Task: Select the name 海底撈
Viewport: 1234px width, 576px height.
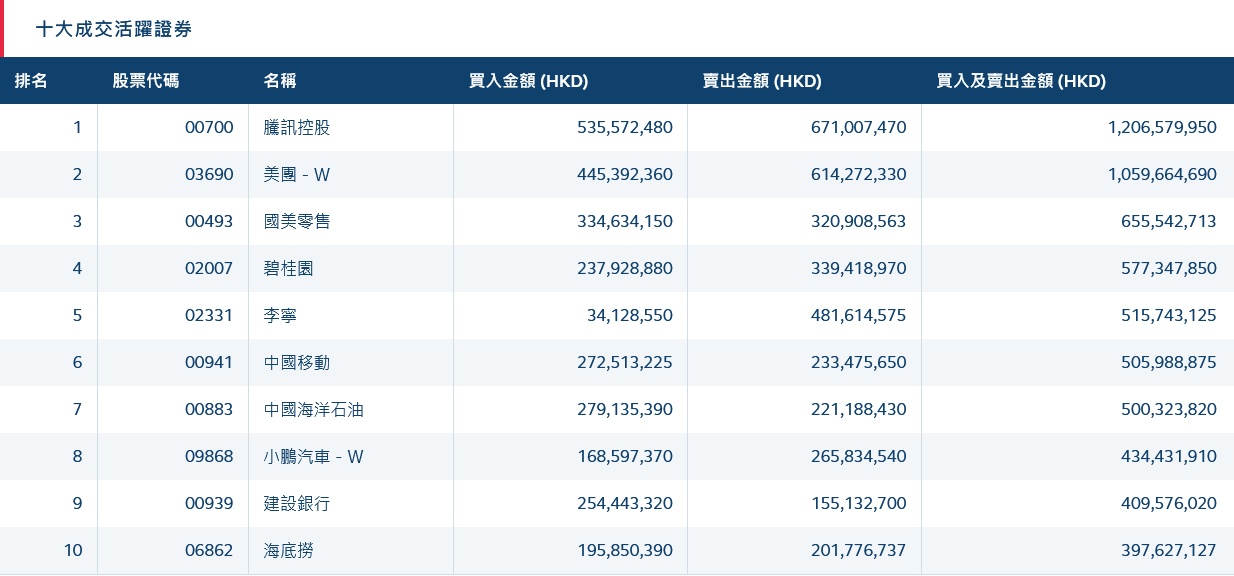Action: [x=289, y=550]
